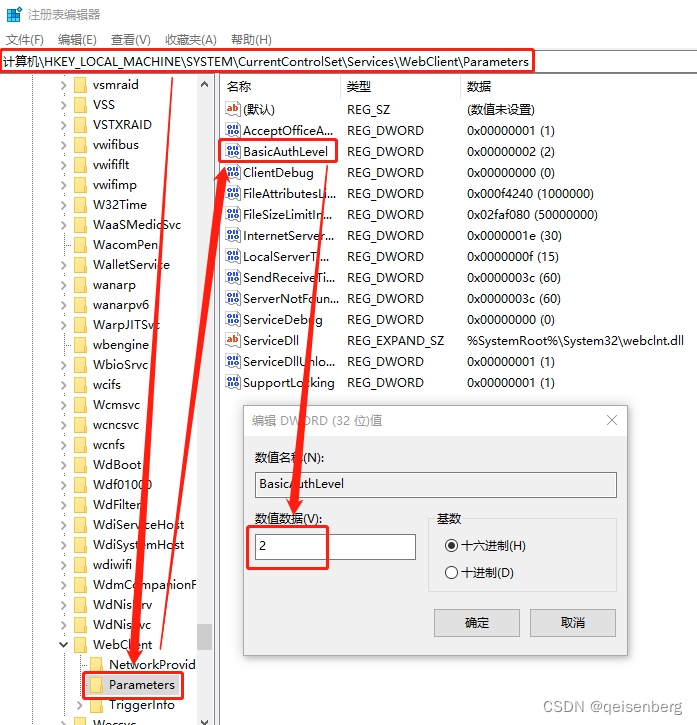The width and height of the screenshot is (697, 725).
Task: Select the SendReceiveTi... DWORD icon
Action: tap(233, 277)
